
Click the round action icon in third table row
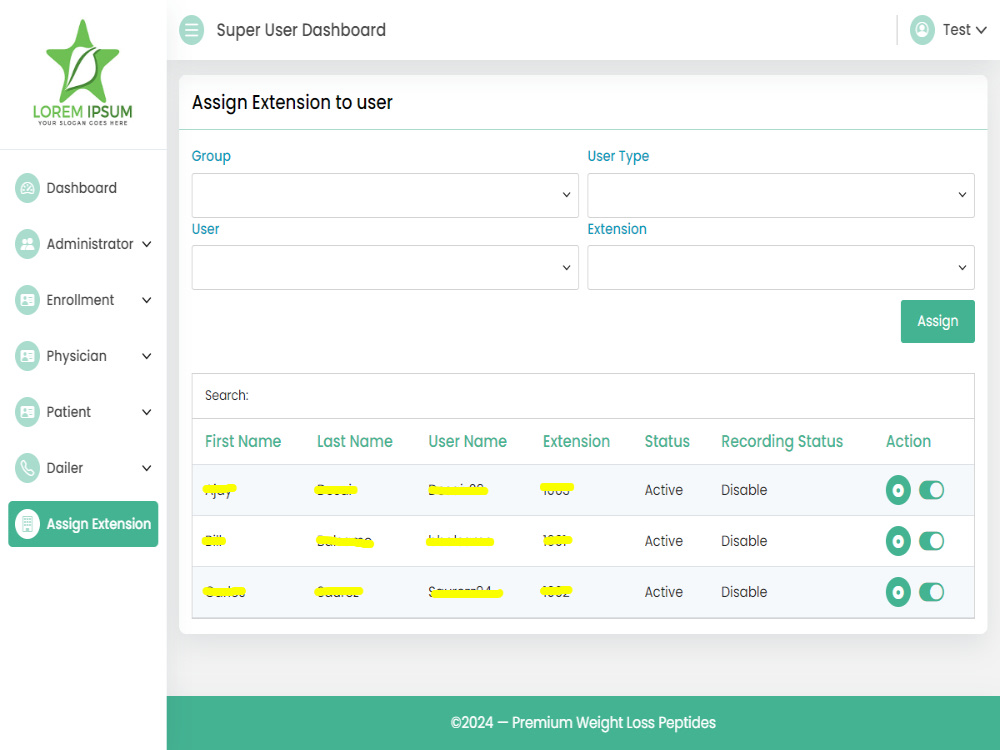click(898, 592)
